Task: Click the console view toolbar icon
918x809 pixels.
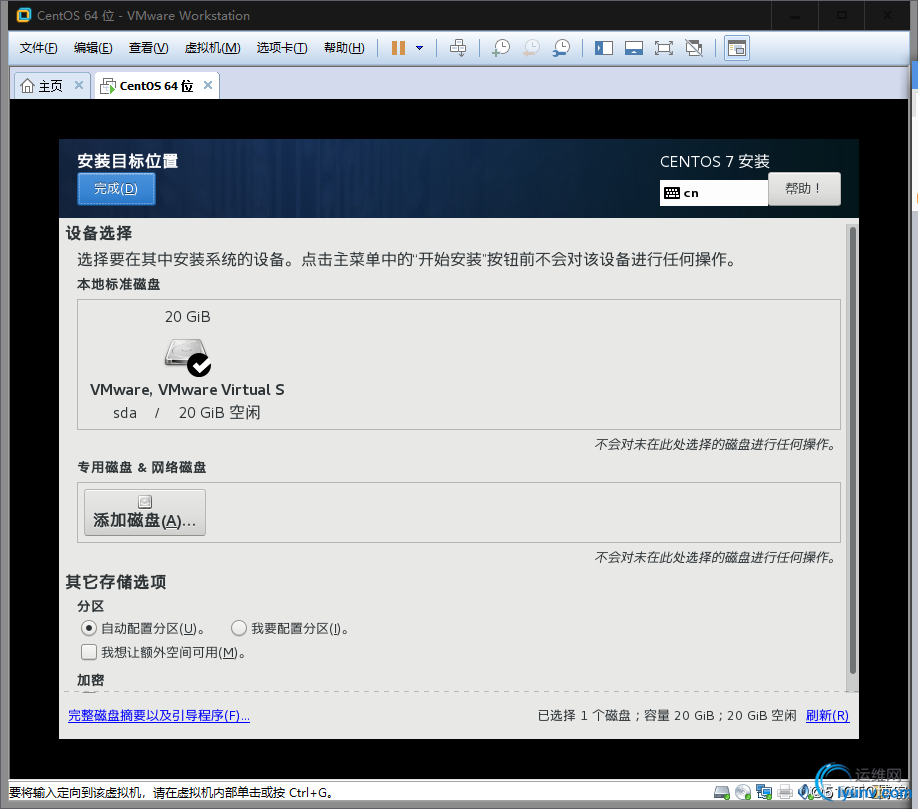Action: pos(737,49)
